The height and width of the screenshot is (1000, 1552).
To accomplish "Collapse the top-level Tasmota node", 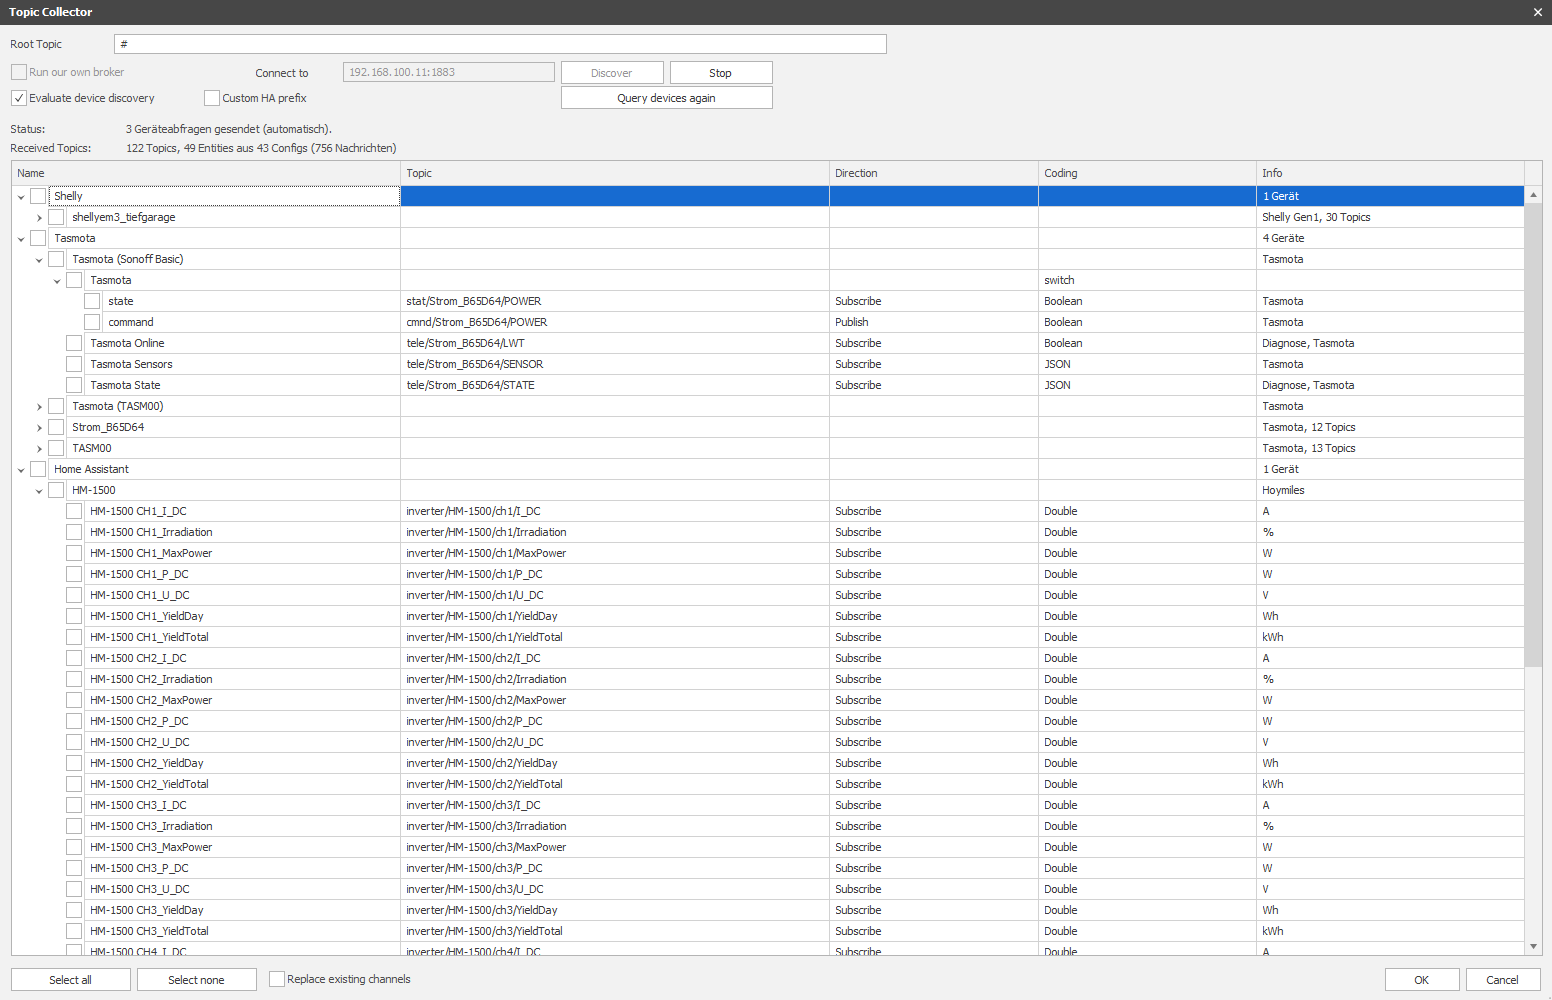I will 21,239.
